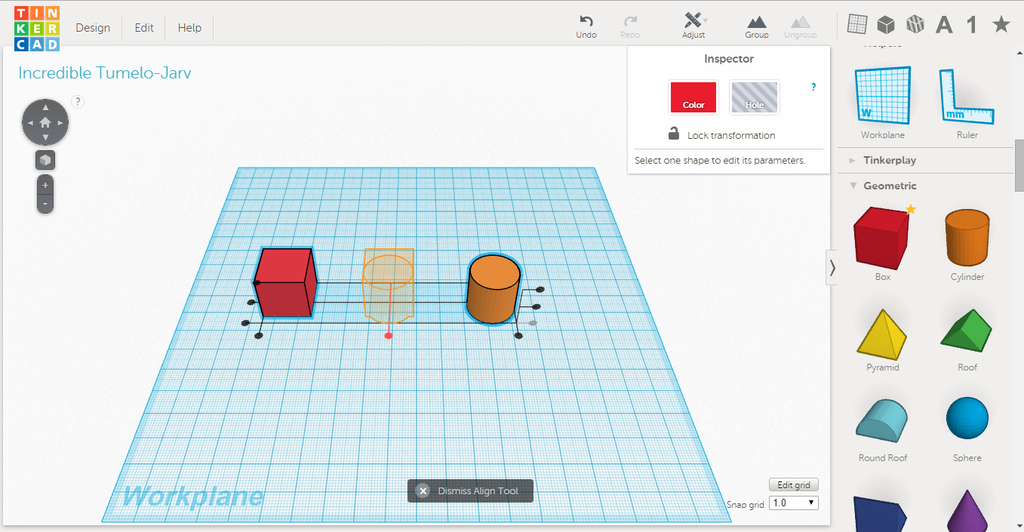This screenshot has width=1024, height=532.
Task: Click the yellow star on Box shape
Action: click(x=910, y=210)
